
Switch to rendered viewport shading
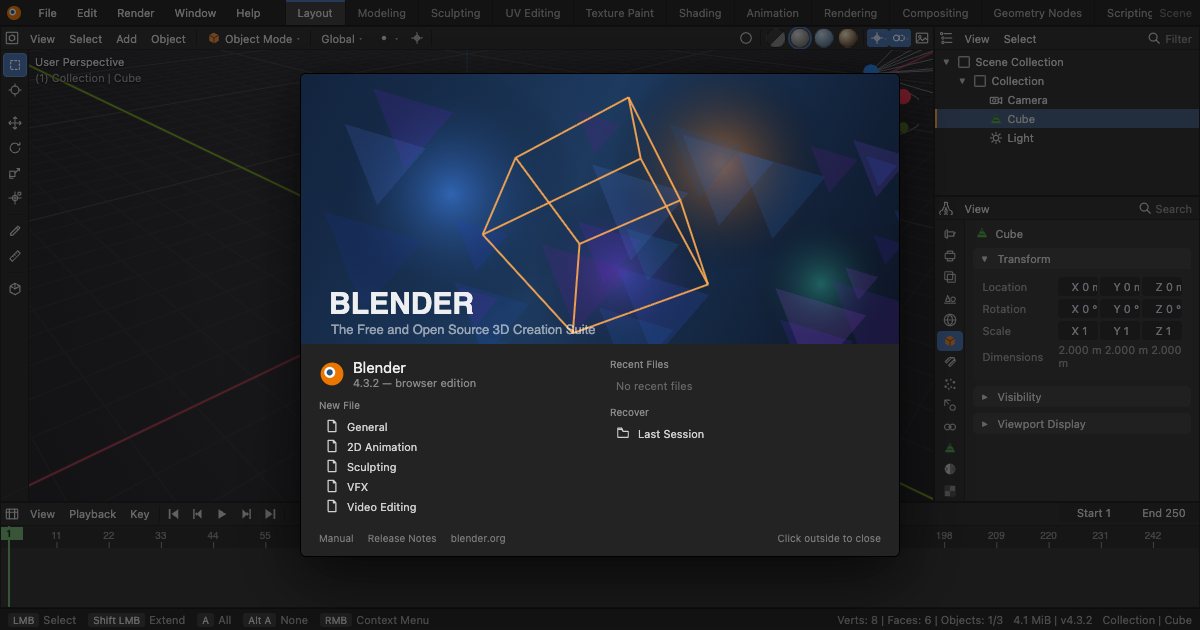[x=848, y=38]
